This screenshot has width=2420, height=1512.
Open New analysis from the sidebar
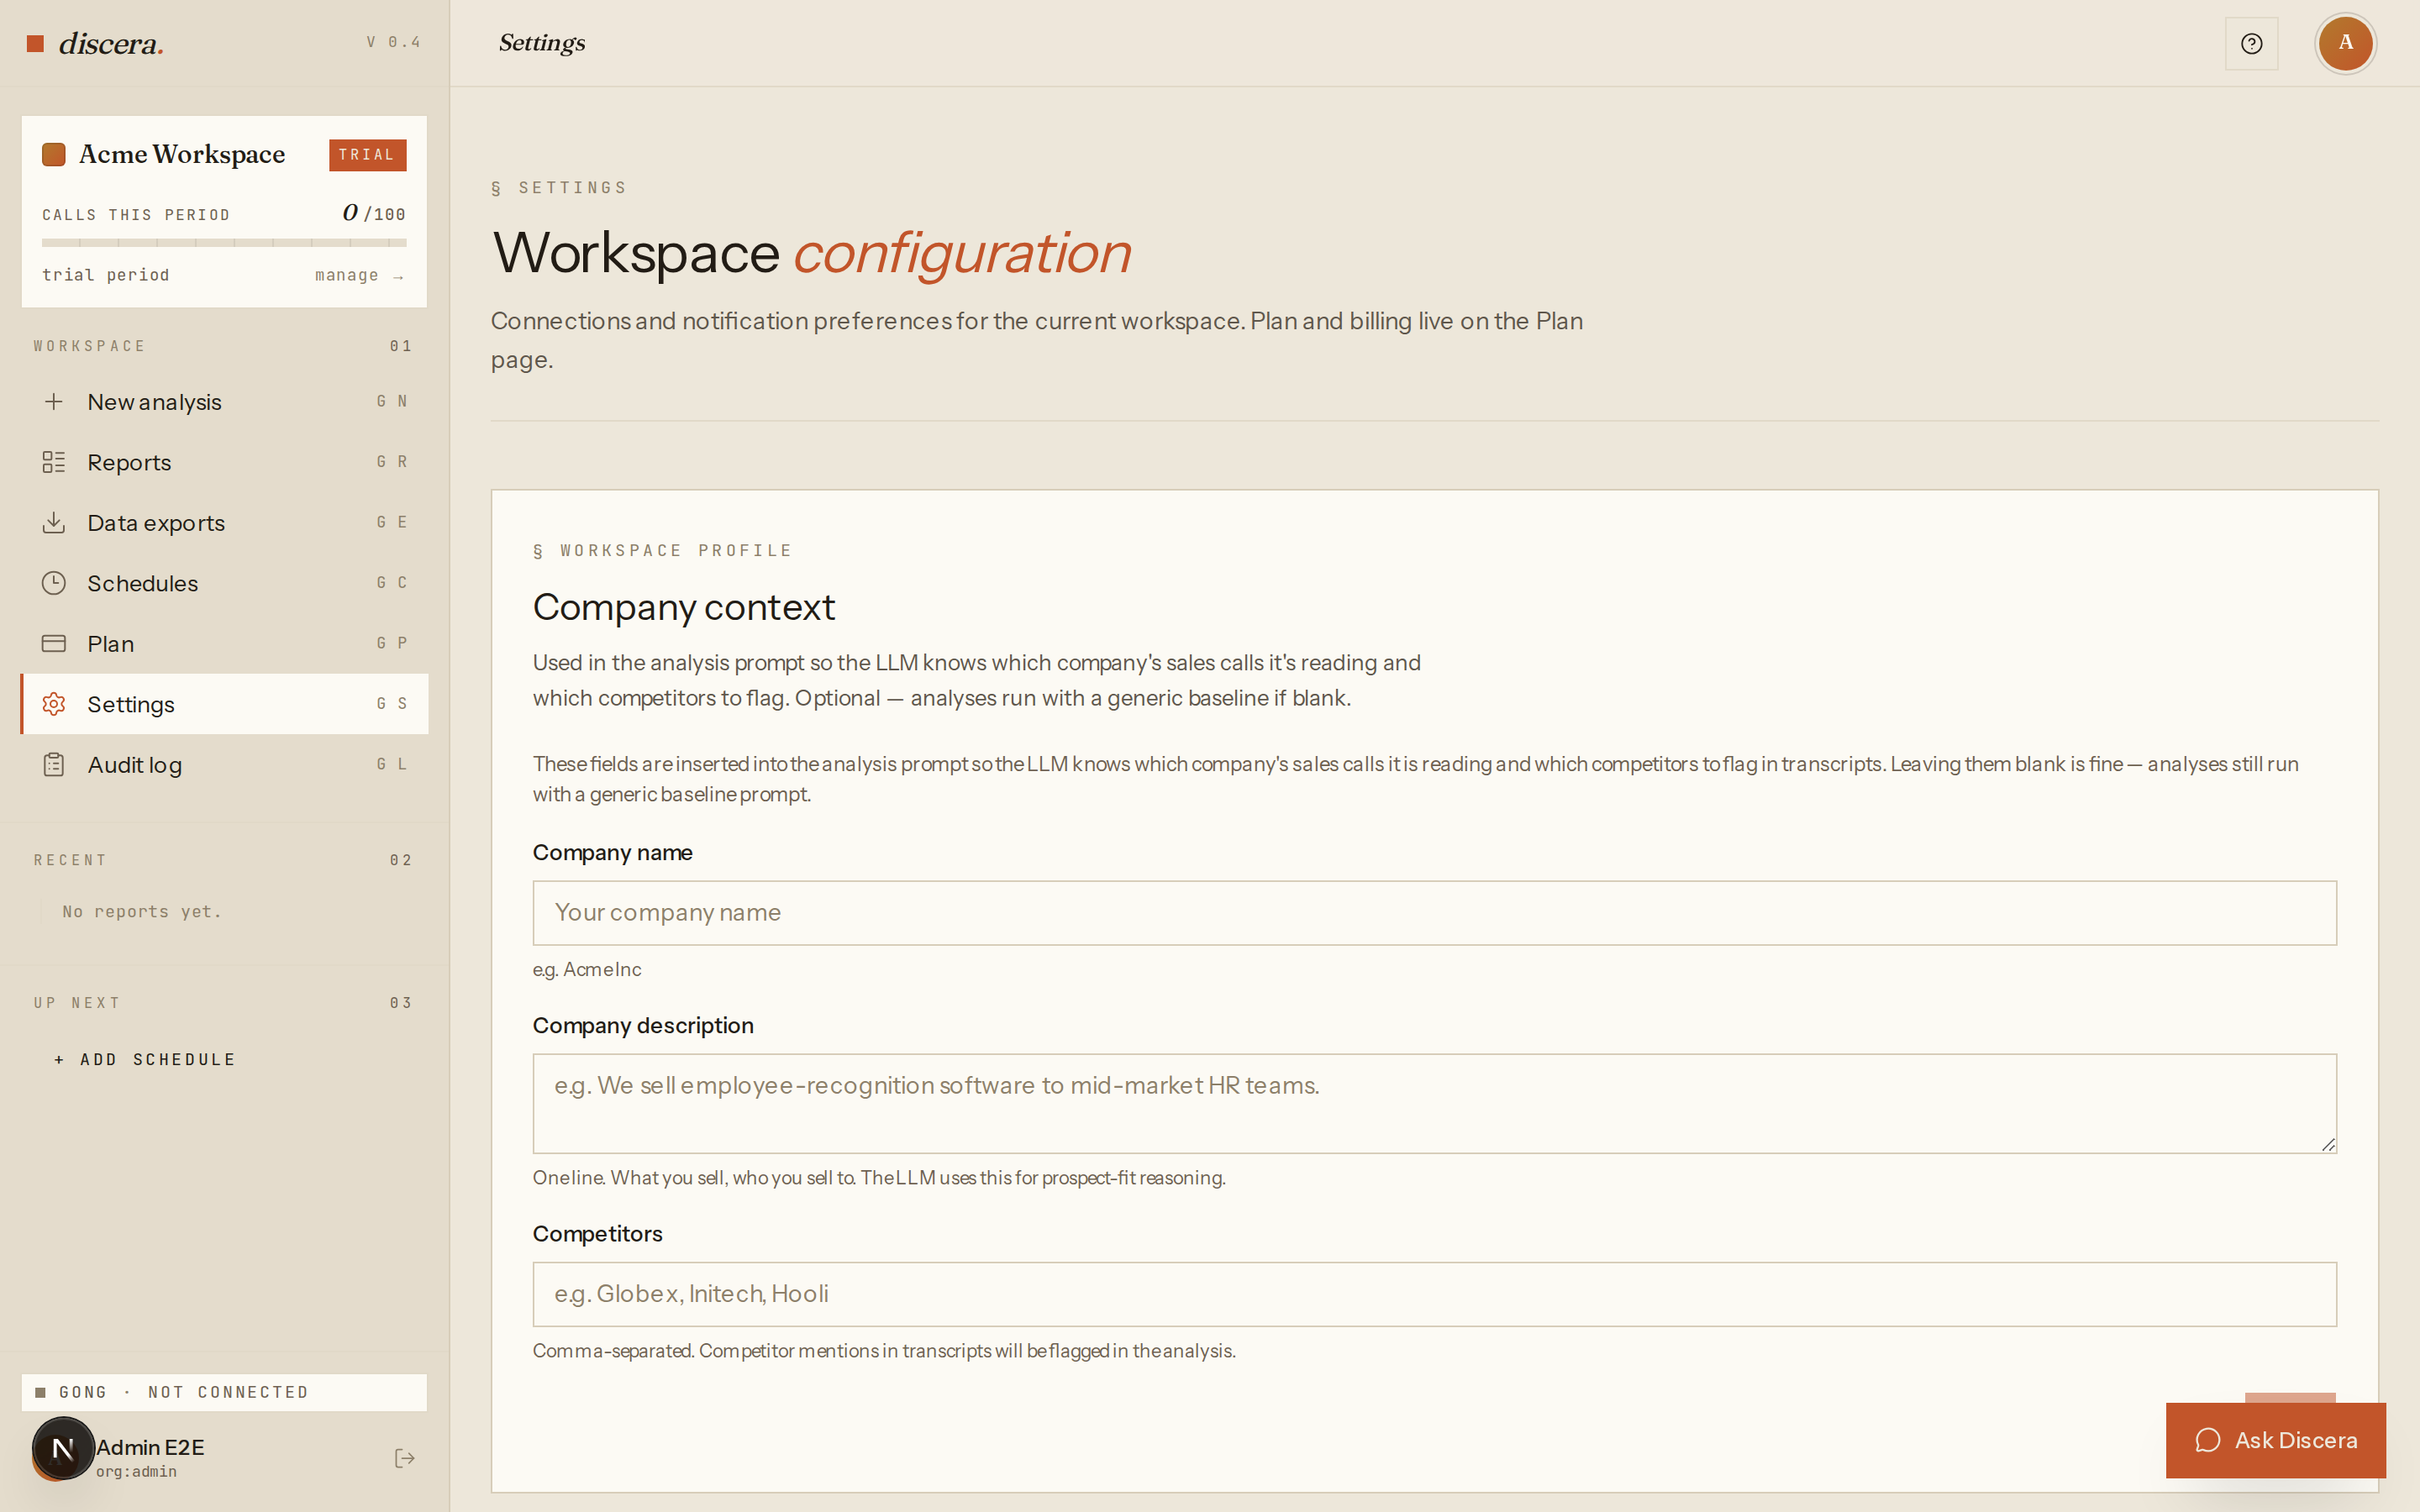point(224,401)
